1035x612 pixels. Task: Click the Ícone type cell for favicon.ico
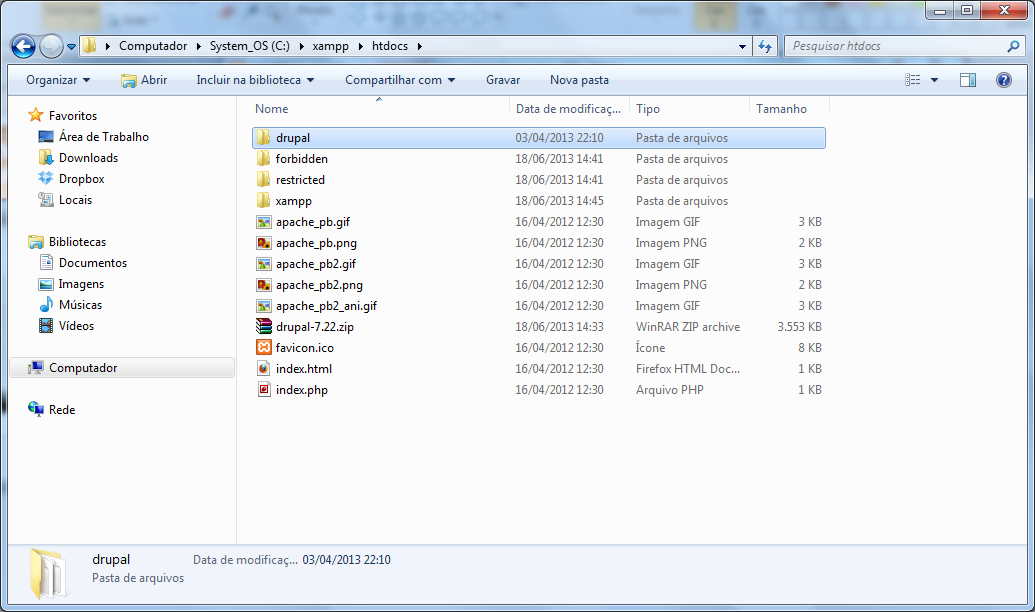coord(650,348)
